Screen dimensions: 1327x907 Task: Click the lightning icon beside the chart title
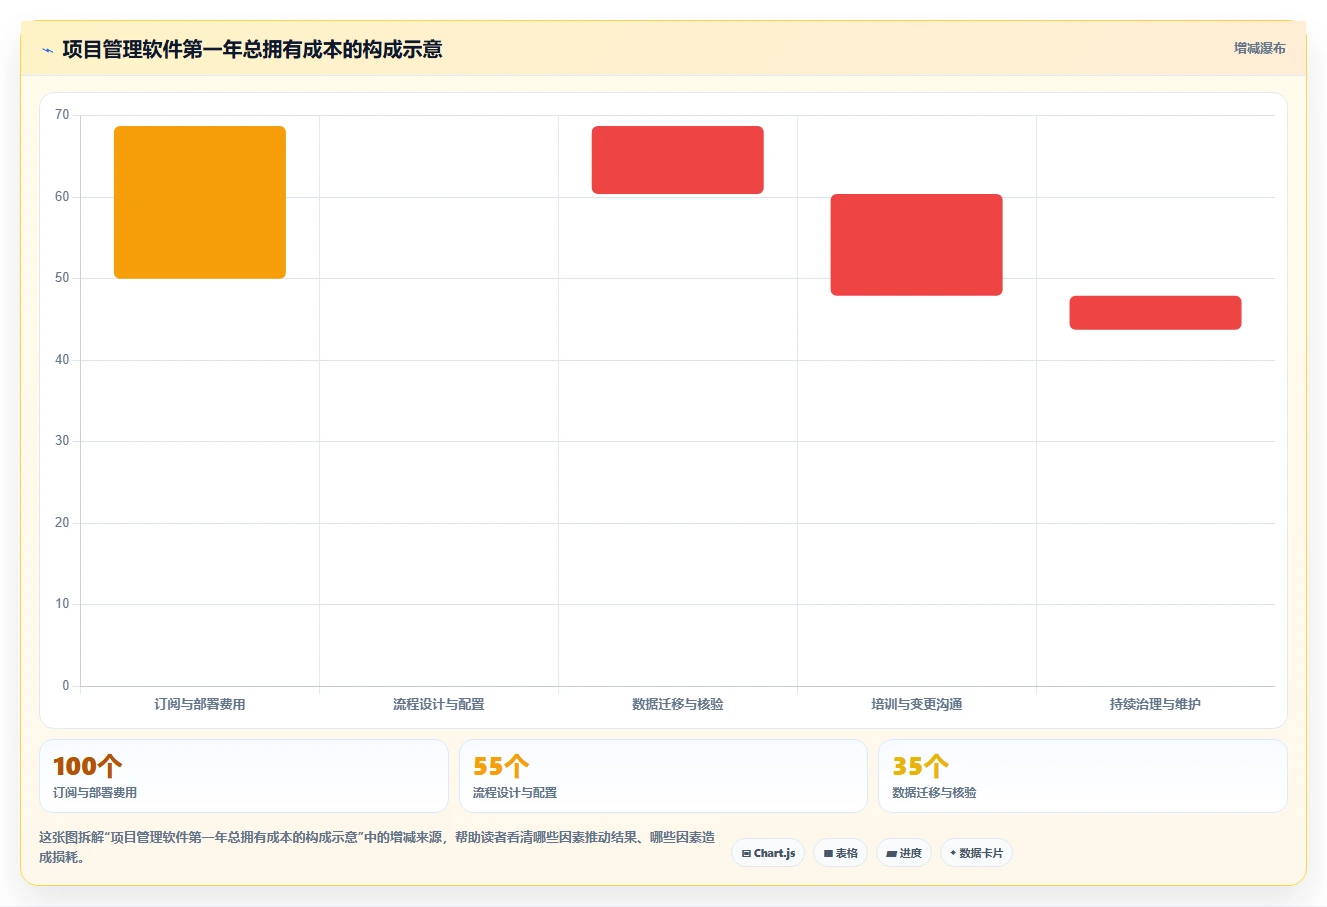(x=47, y=50)
